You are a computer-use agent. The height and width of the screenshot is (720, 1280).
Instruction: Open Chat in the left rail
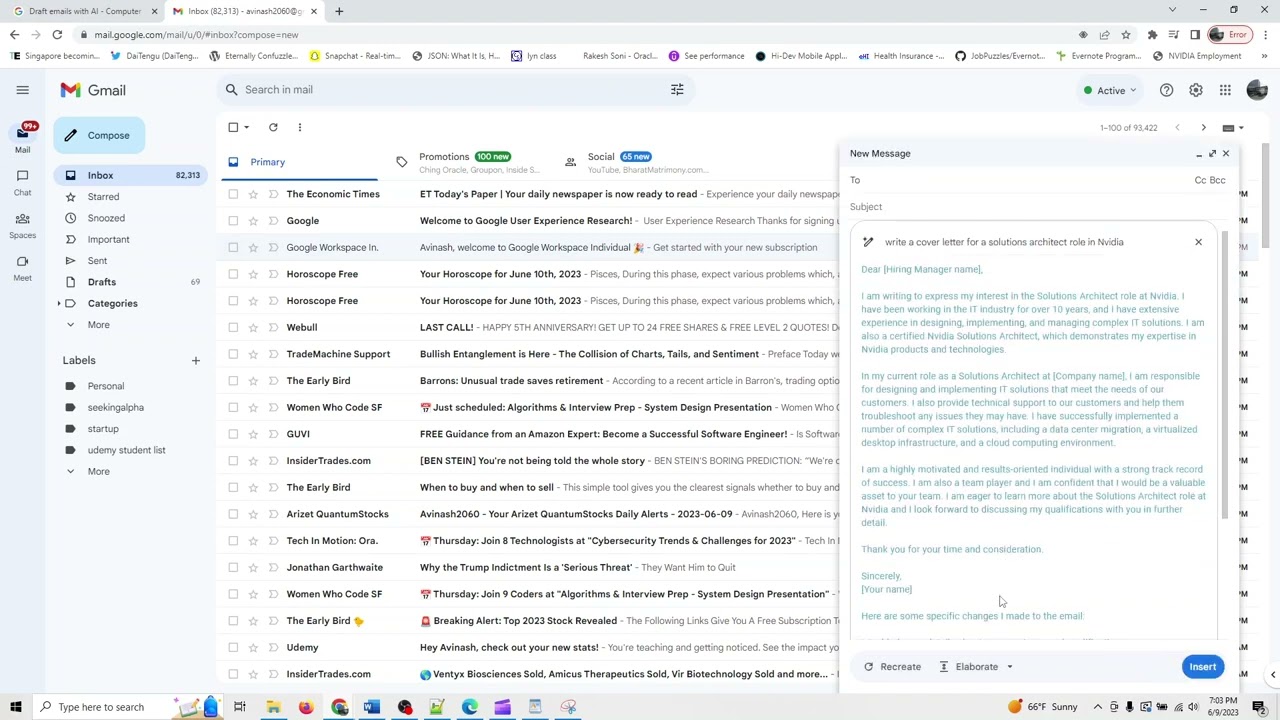point(22,181)
